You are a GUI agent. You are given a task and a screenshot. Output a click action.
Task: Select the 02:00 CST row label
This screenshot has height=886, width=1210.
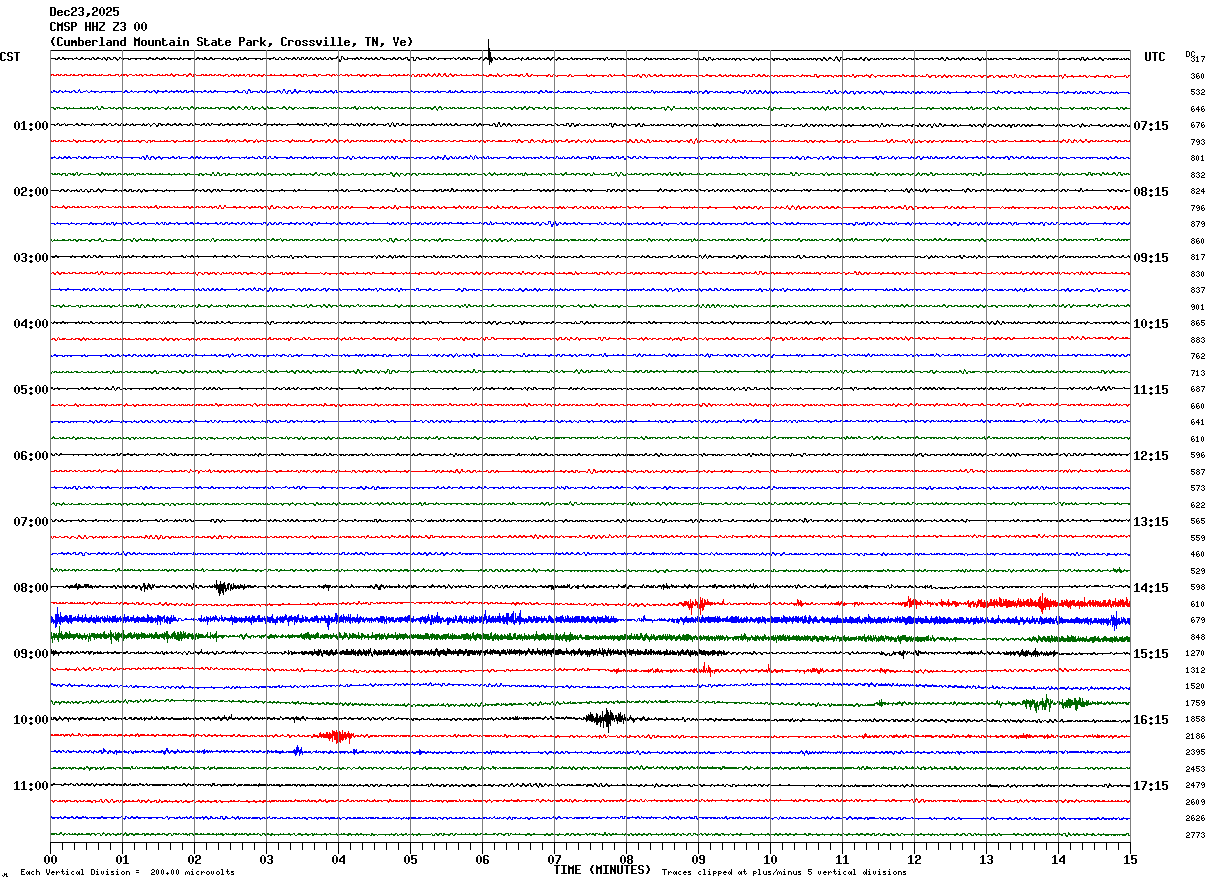[31, 192]
